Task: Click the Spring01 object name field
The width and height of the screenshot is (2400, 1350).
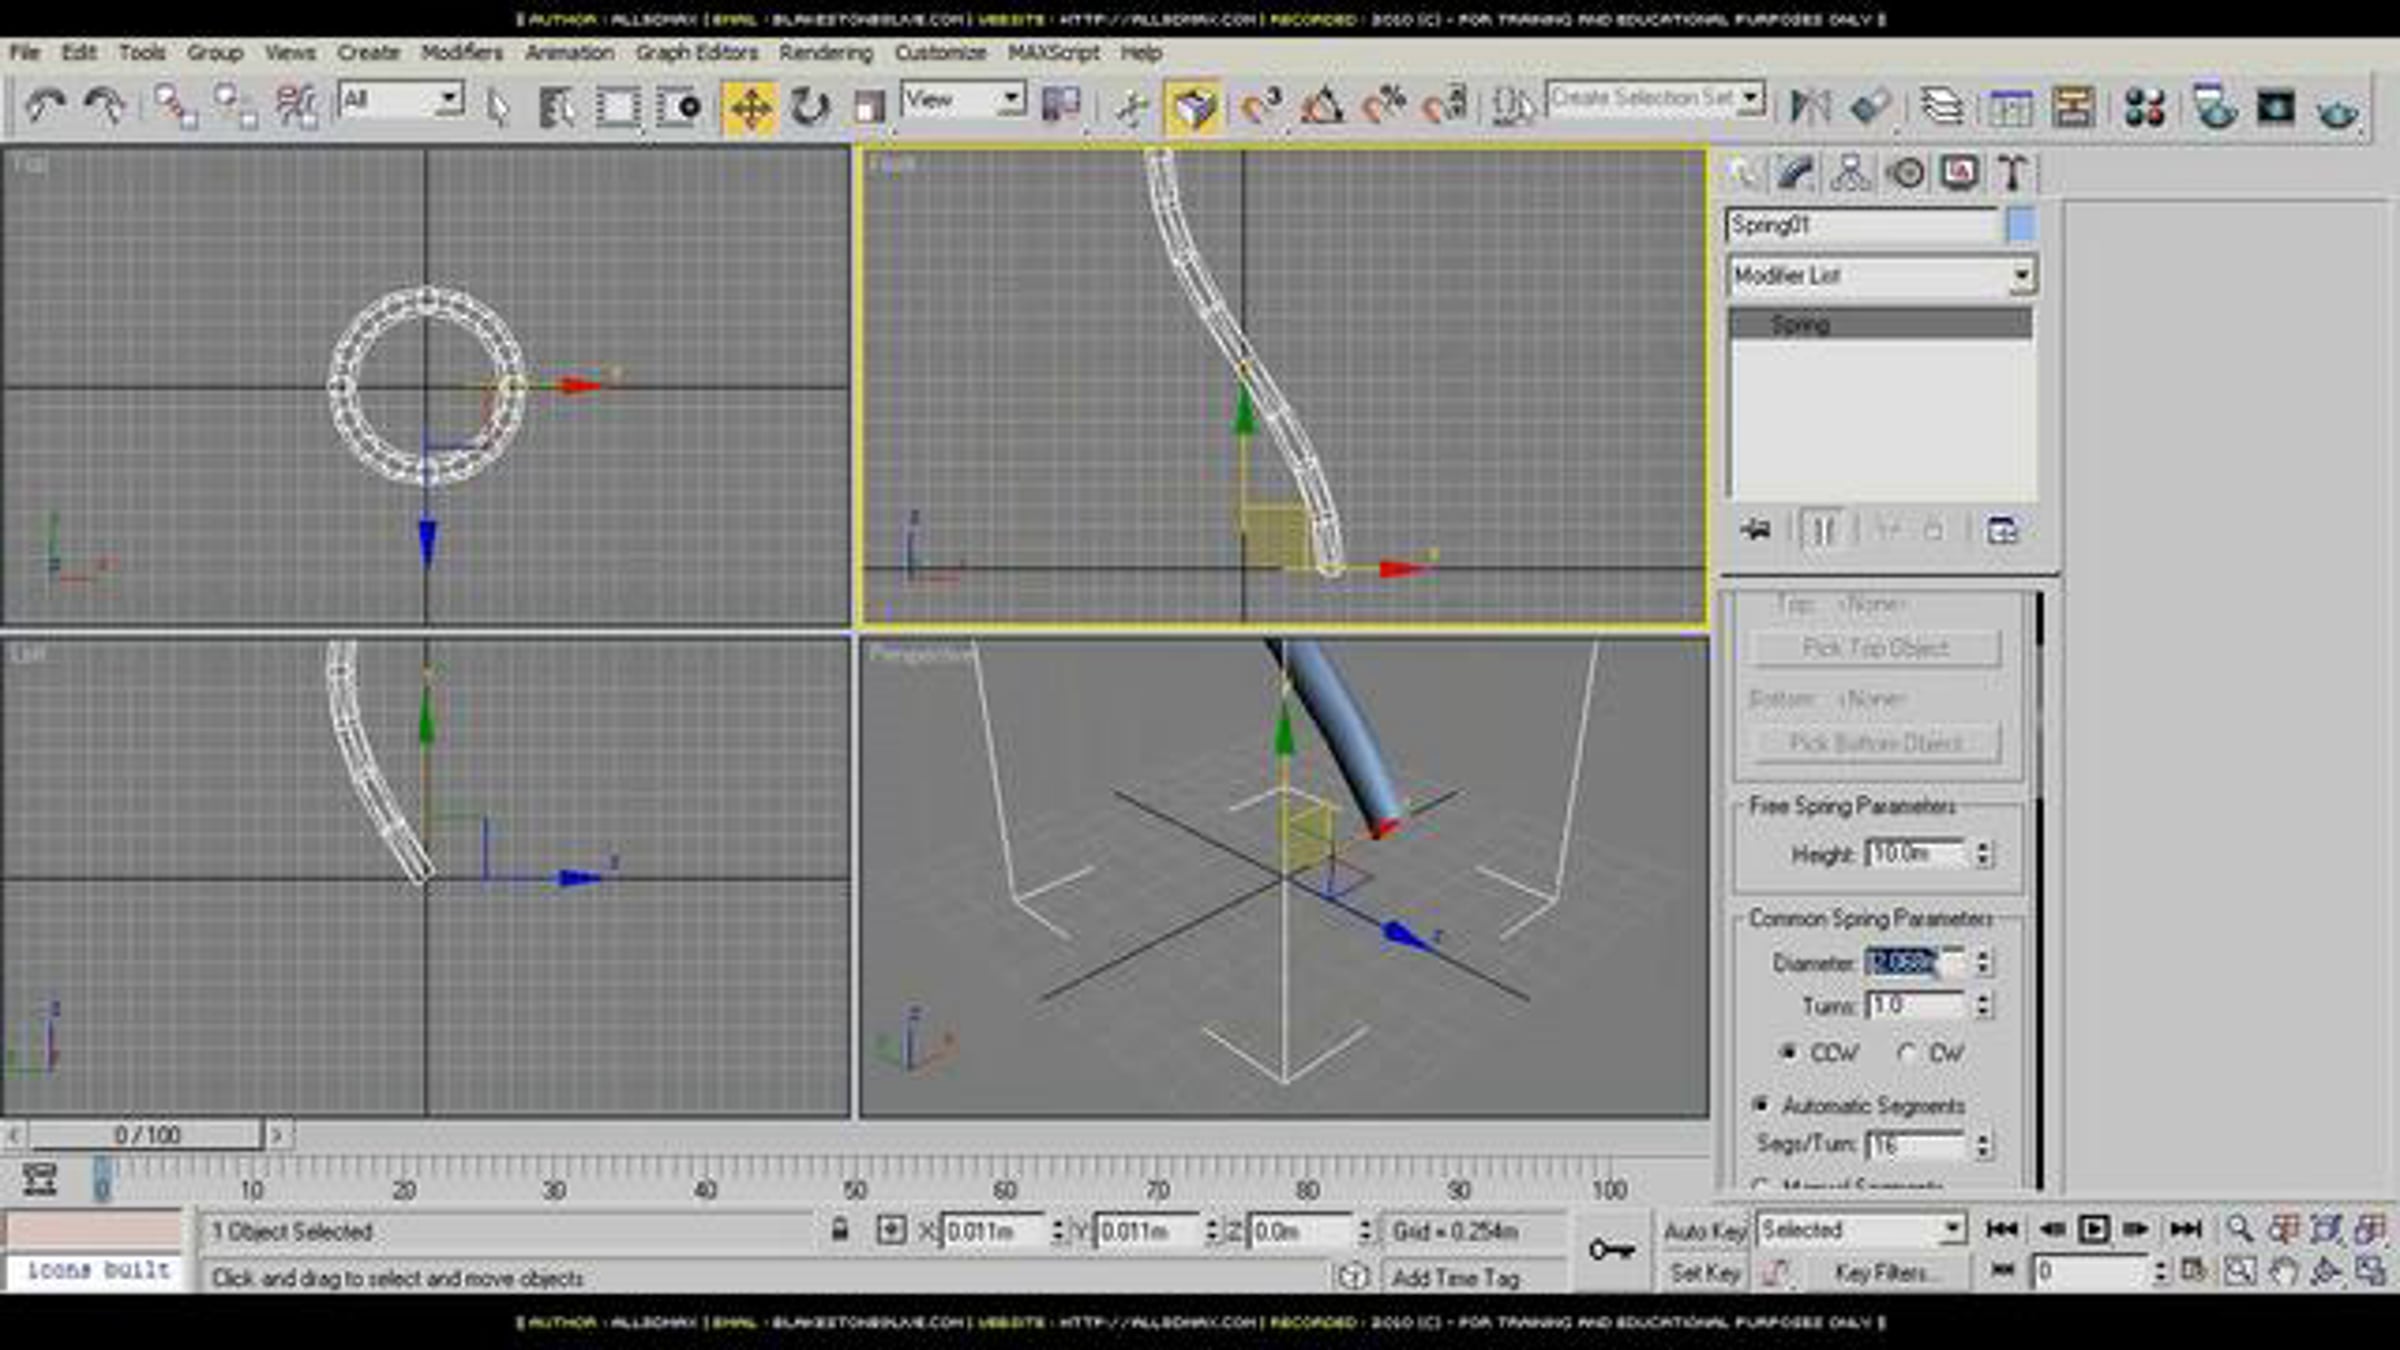Action: [1861, 225]
